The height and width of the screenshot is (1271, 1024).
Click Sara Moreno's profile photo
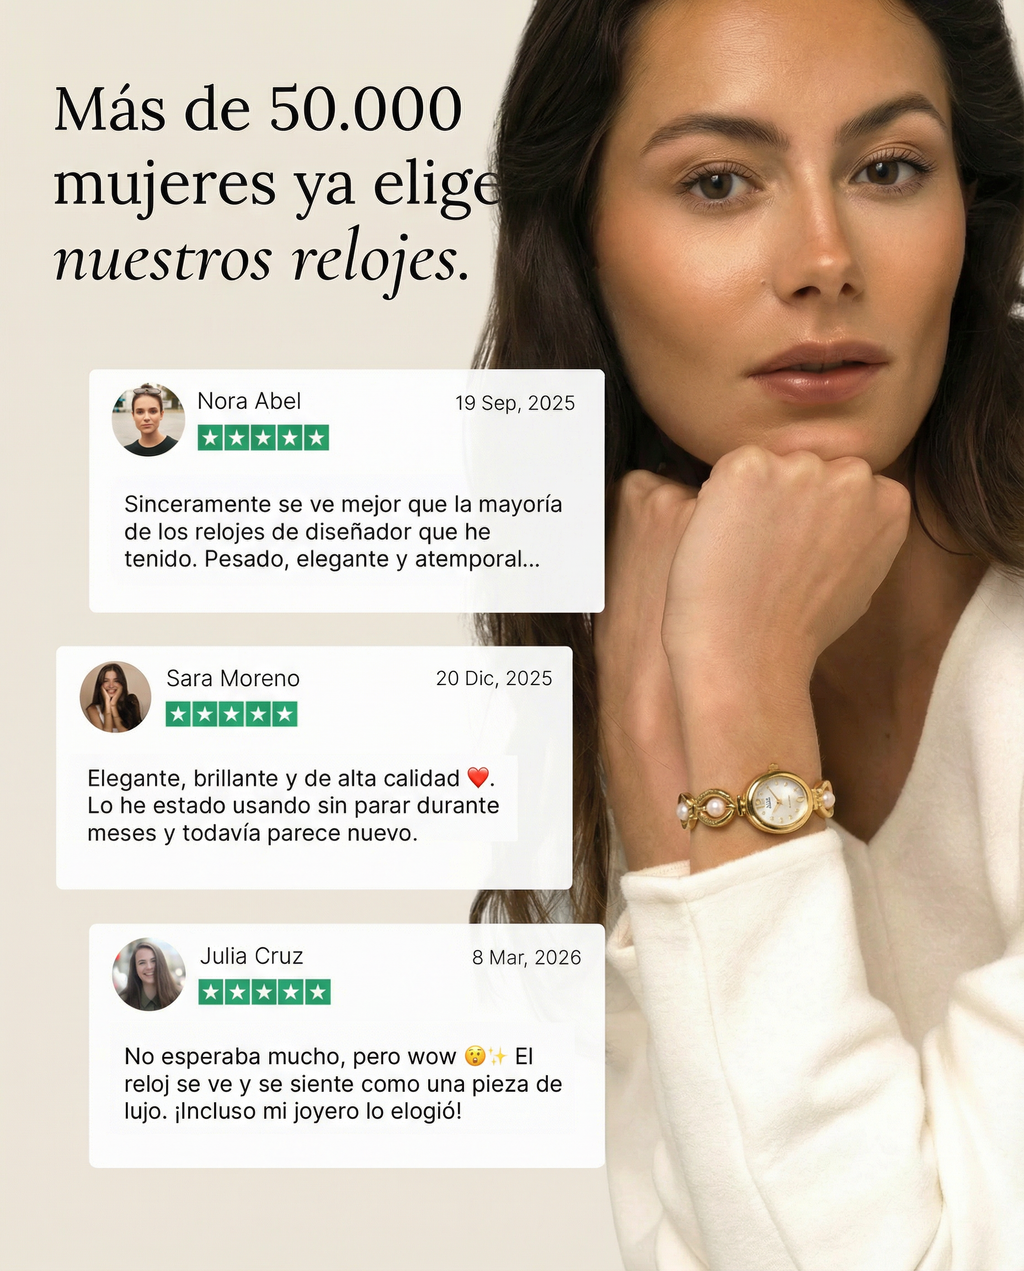[x=116, y=696]
